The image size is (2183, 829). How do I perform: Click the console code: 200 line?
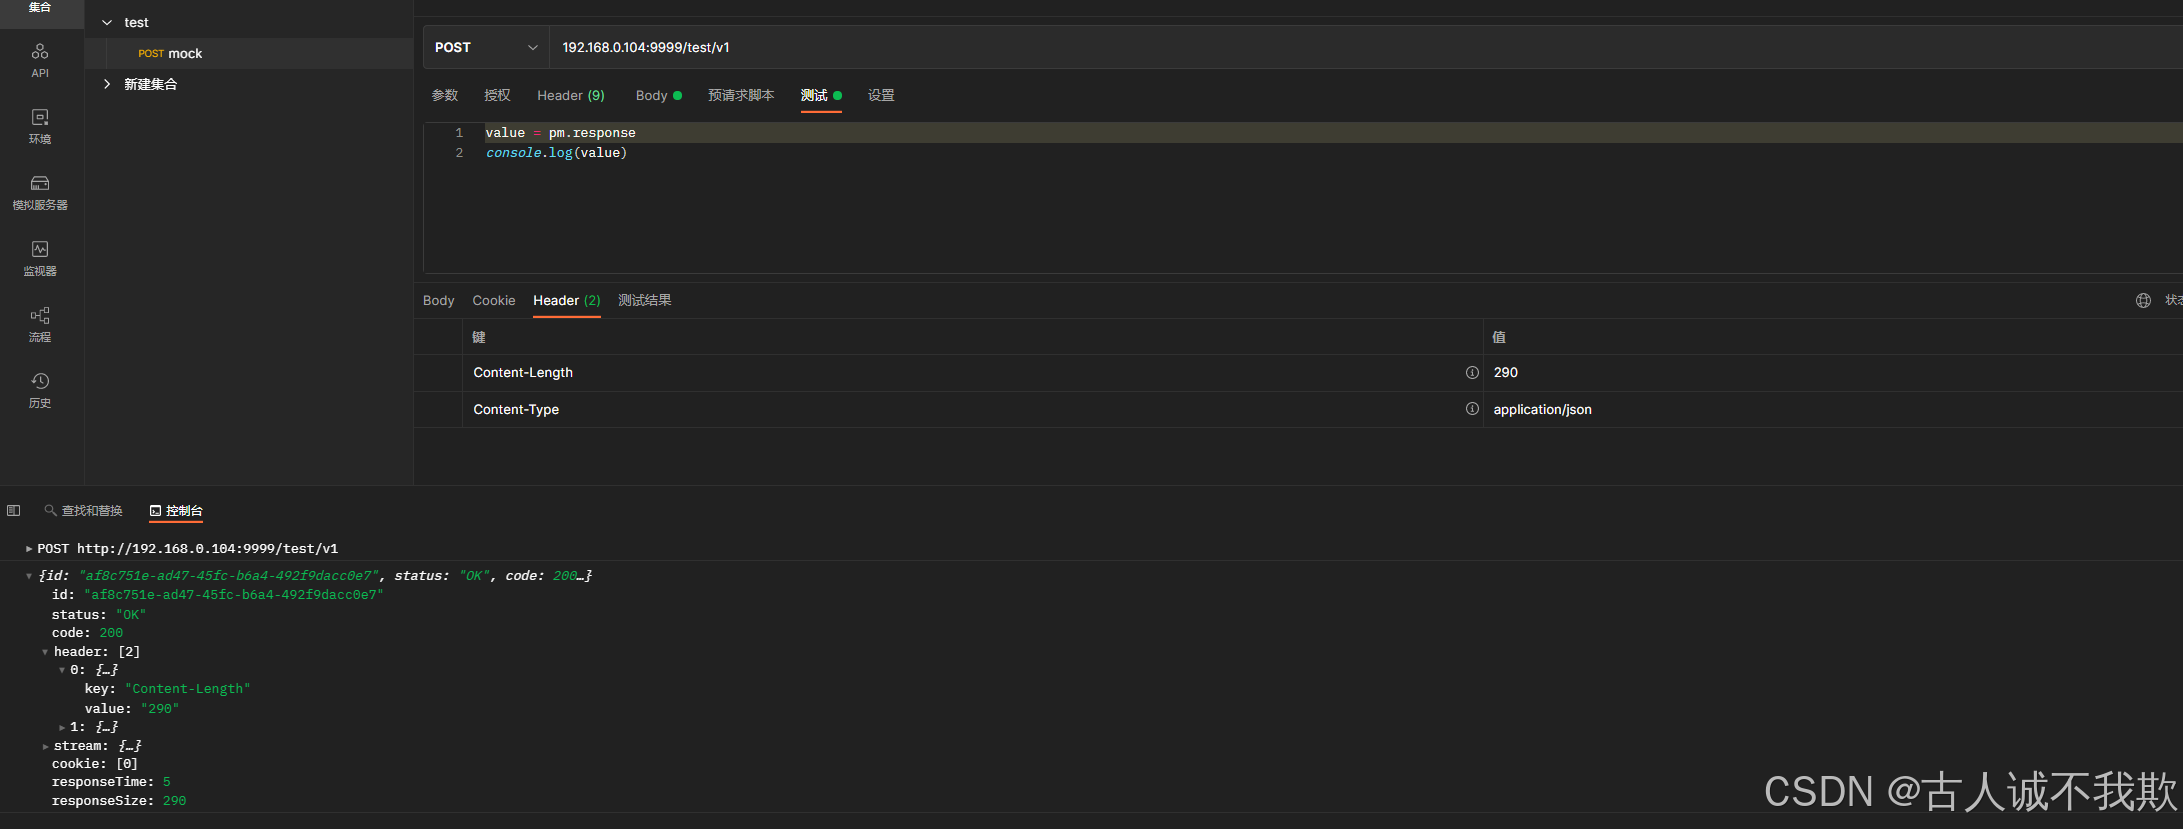tap(87, 632)
